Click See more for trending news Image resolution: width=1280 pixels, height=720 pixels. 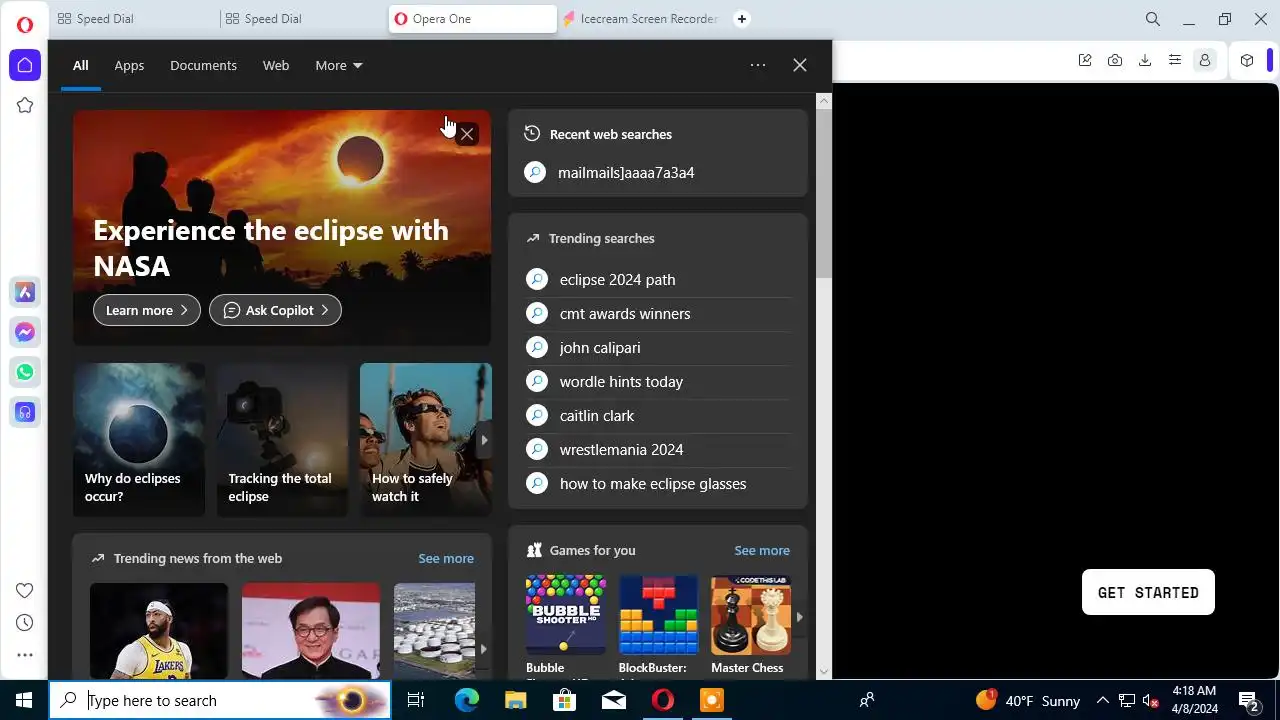pos(446,558)
